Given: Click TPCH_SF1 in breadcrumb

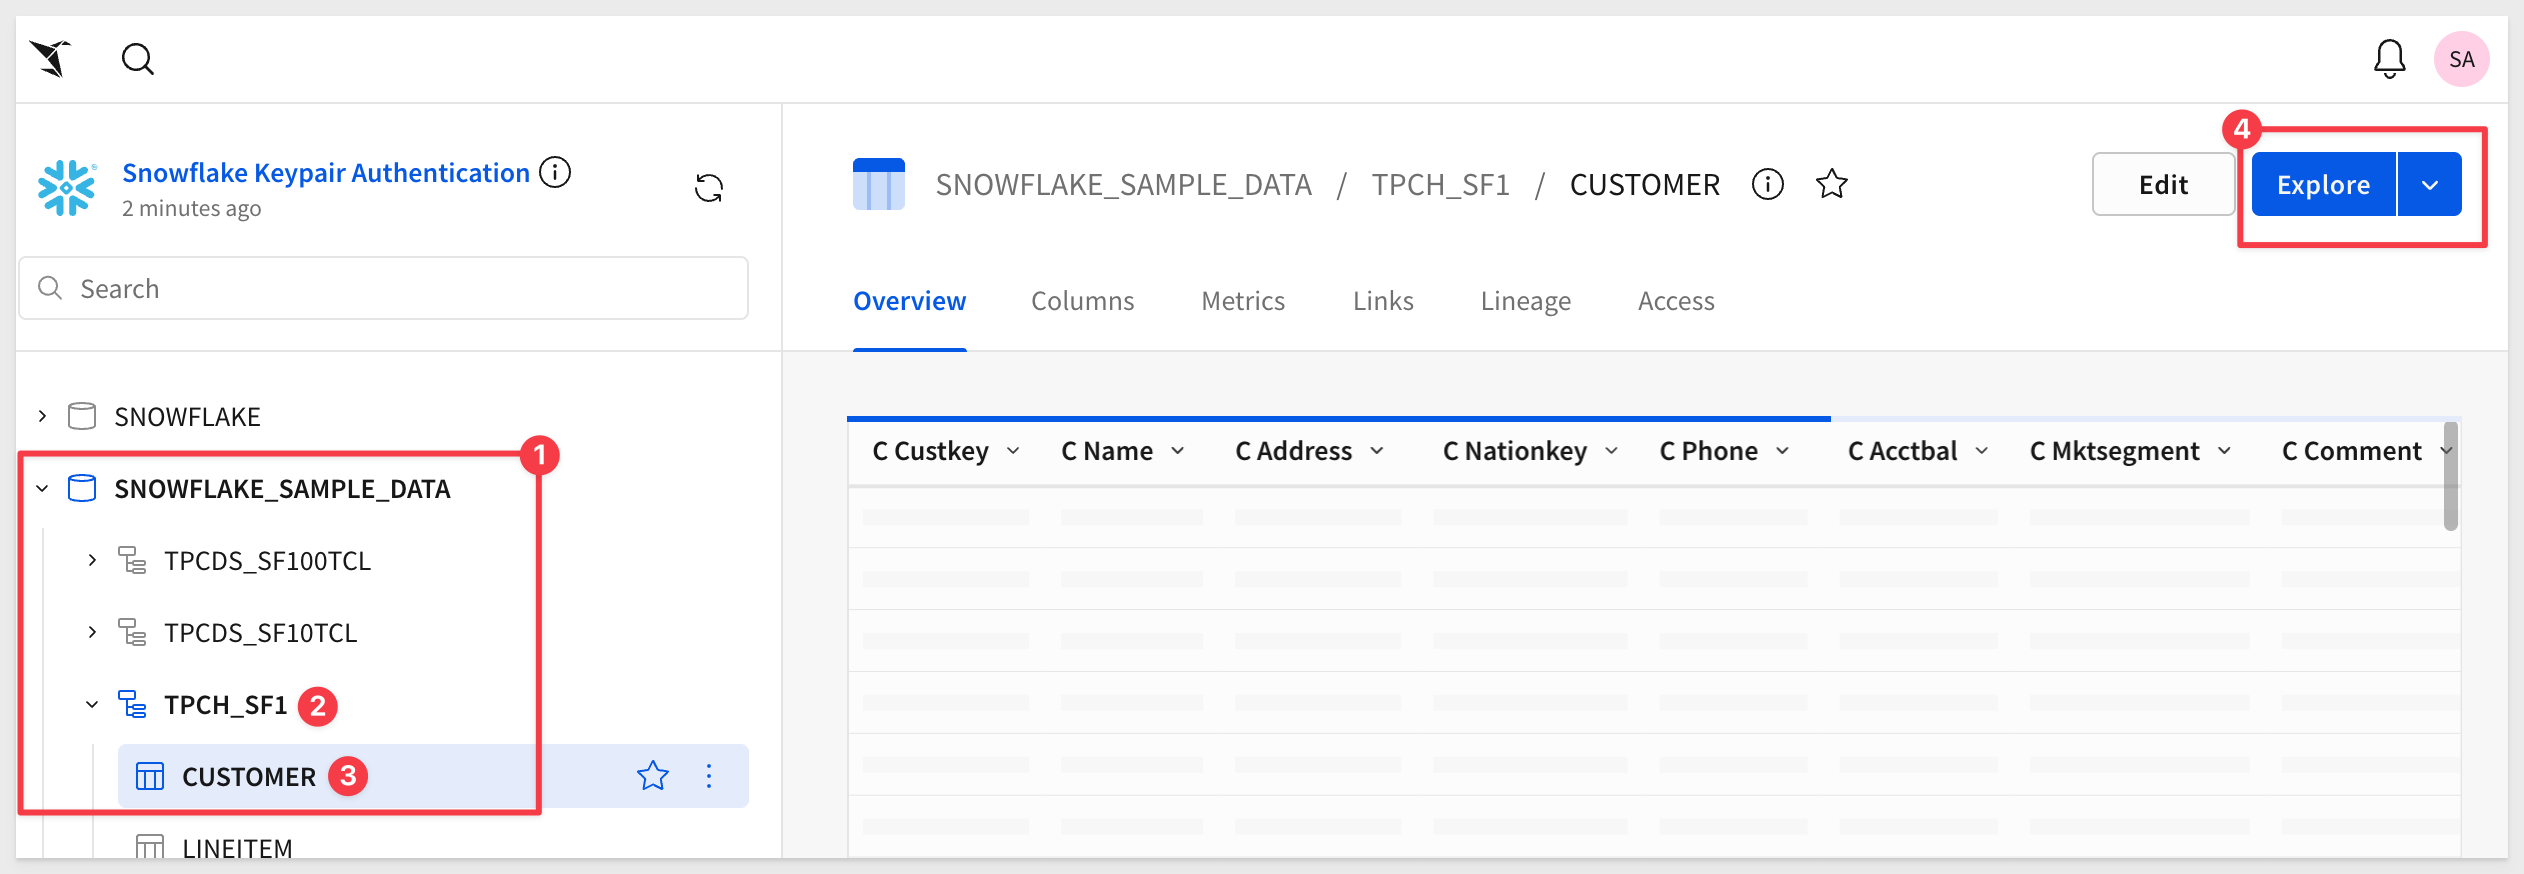Looking at the screenshot, I should pos(1440,184).
